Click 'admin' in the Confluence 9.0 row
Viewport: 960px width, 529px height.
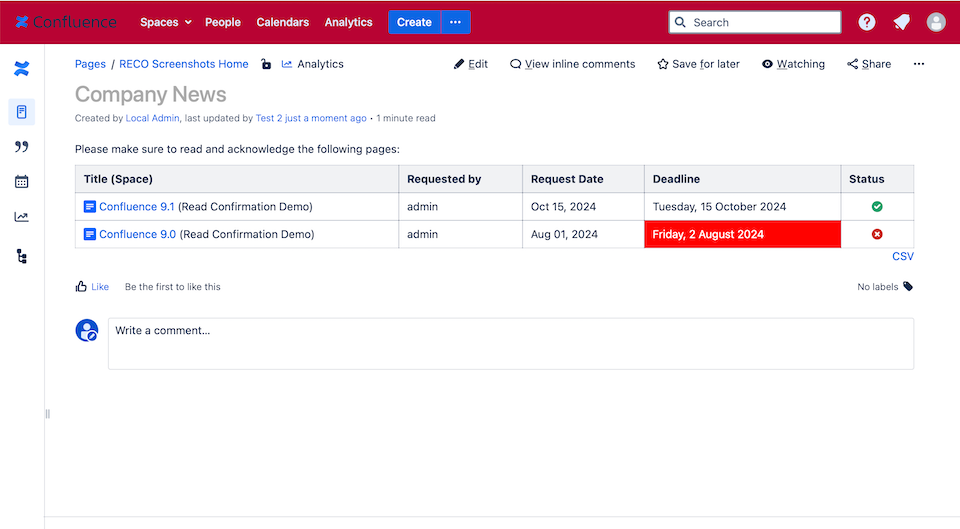click(422, 234)
